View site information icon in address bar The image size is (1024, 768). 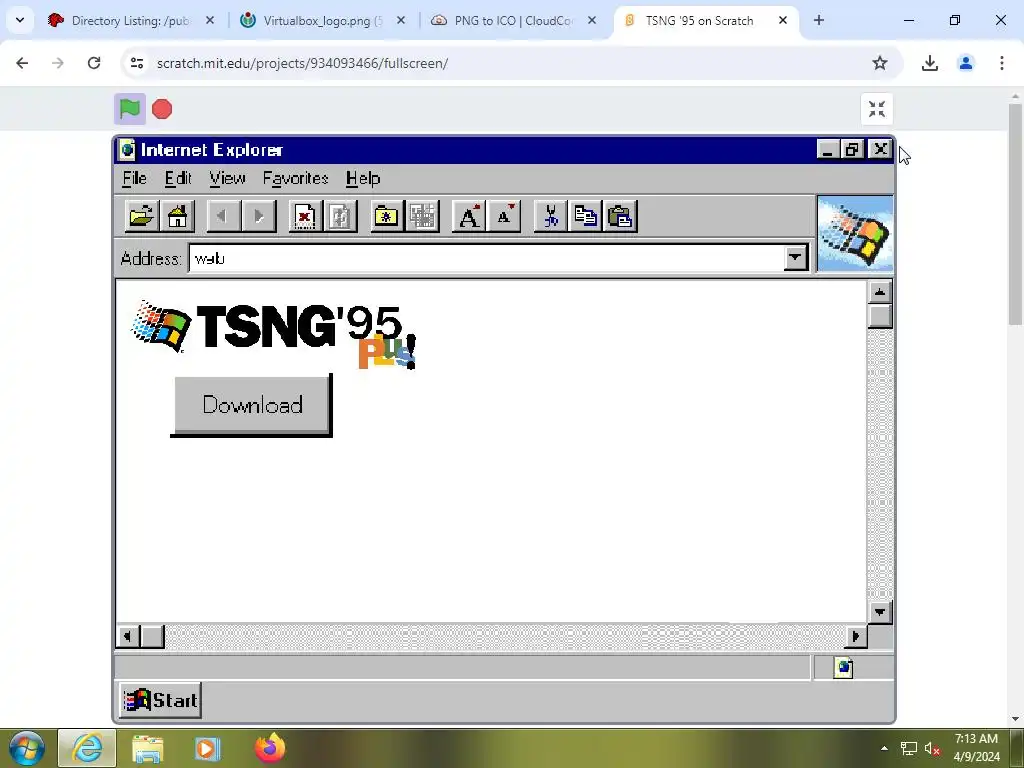point(136,63)
